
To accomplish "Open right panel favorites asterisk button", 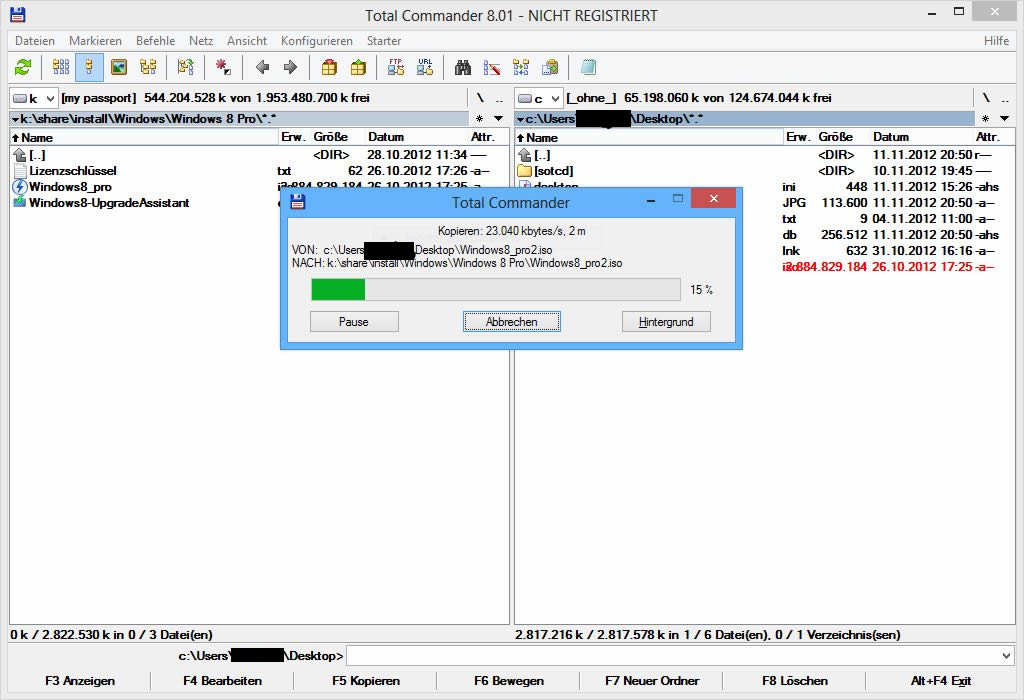I will (x=985, y=119).
